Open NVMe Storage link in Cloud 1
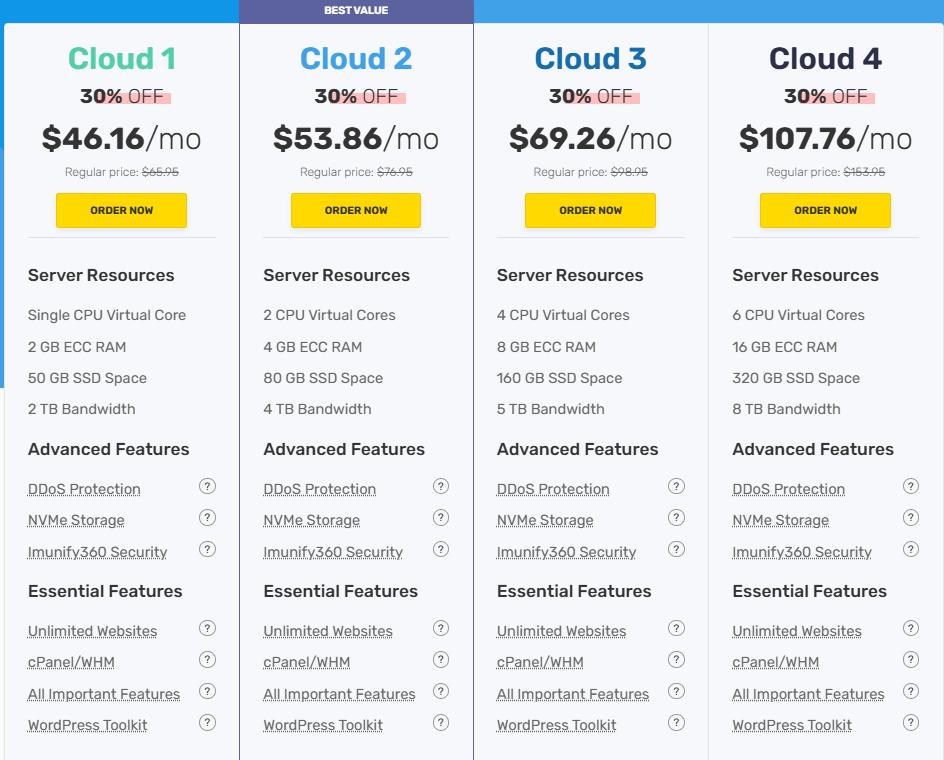Image resolution: width=944 pixels, height=760 pixels. click(76, 520)
